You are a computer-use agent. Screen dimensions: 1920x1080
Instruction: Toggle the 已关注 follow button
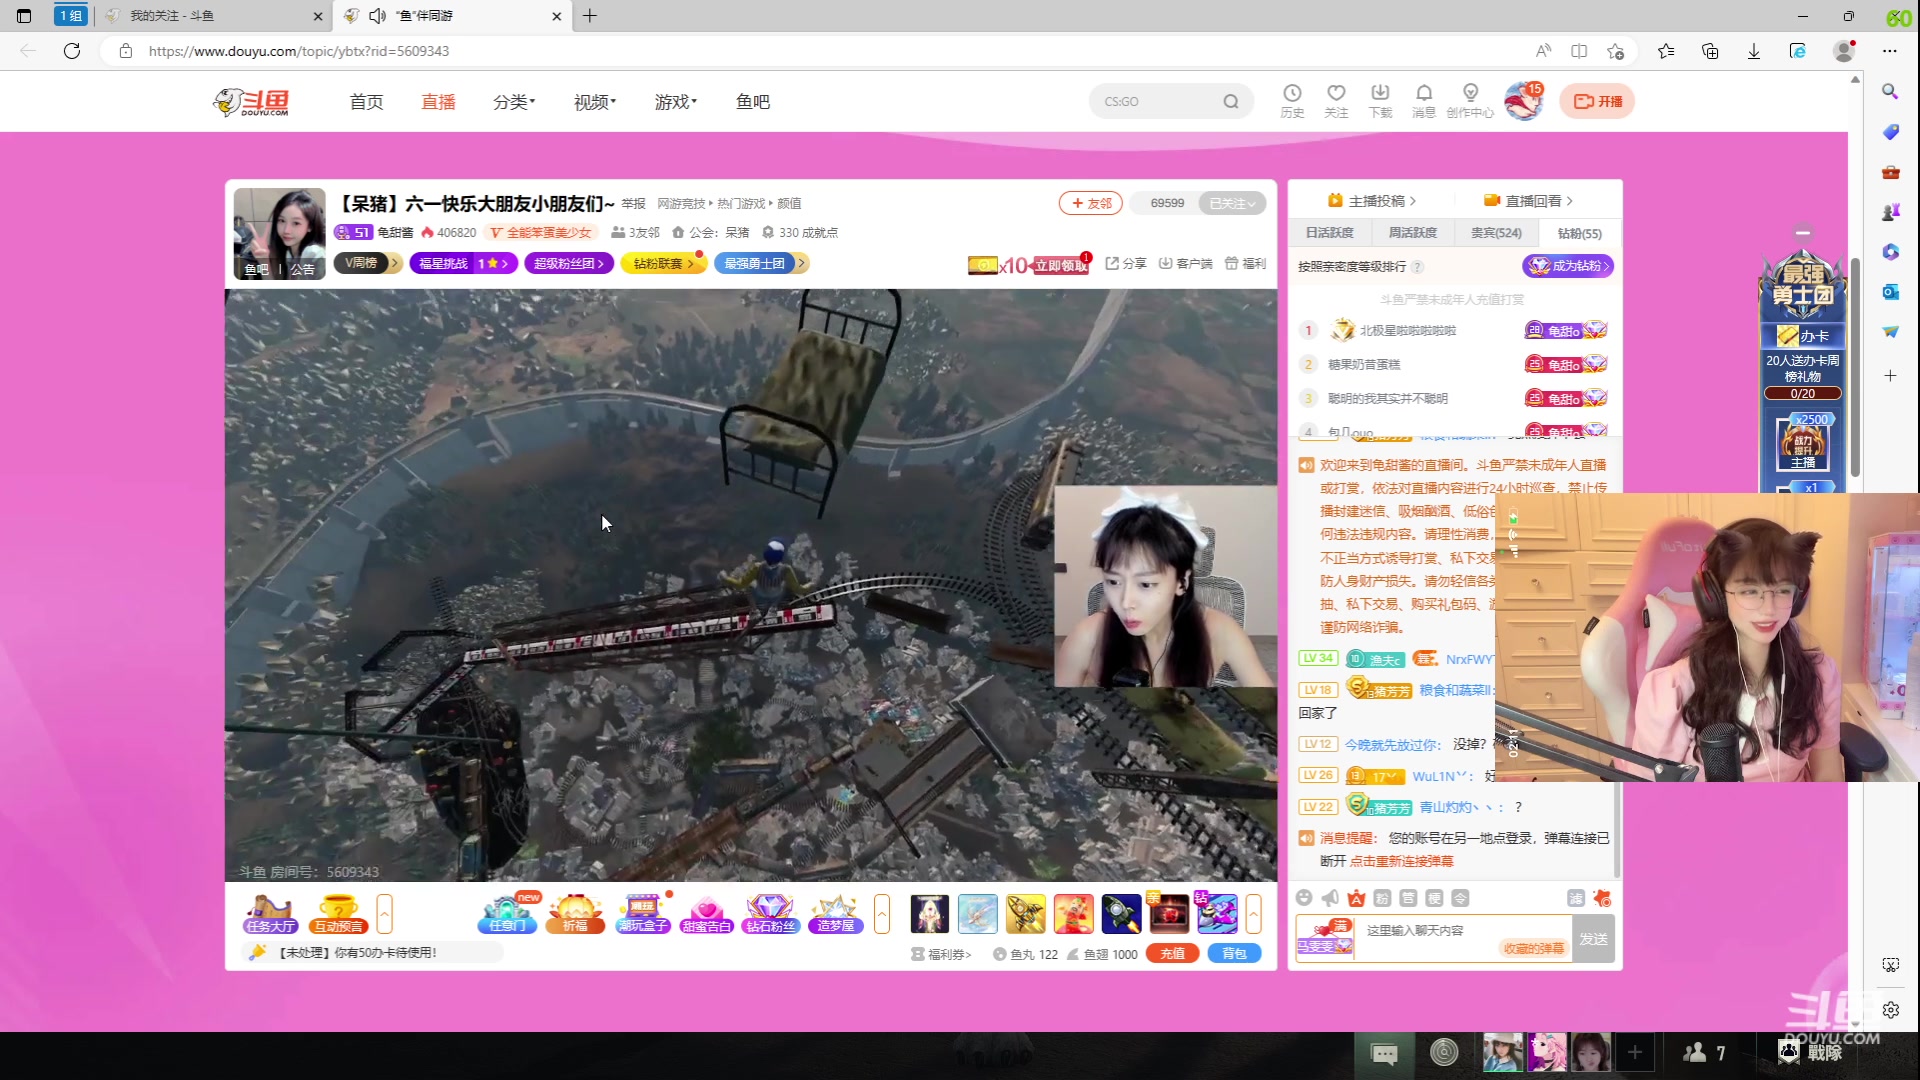1231,203
